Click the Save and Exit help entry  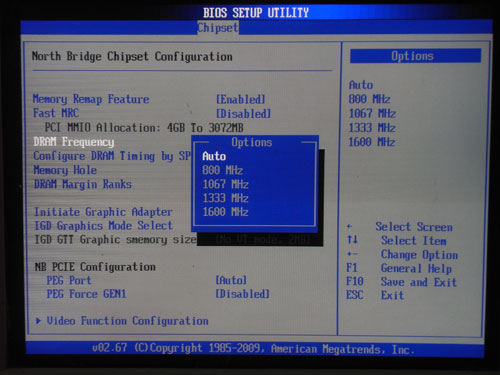(x=419, y=282)
